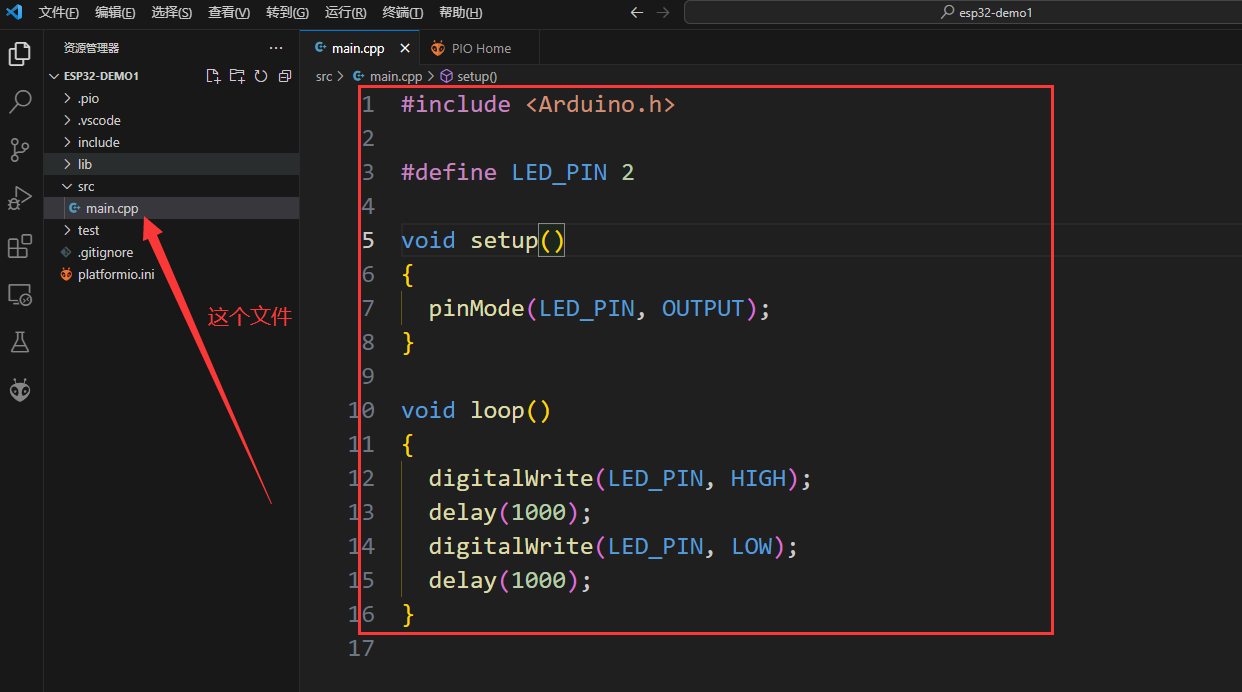Click the main.cpp breadcrumb segment

coord(387,76)
